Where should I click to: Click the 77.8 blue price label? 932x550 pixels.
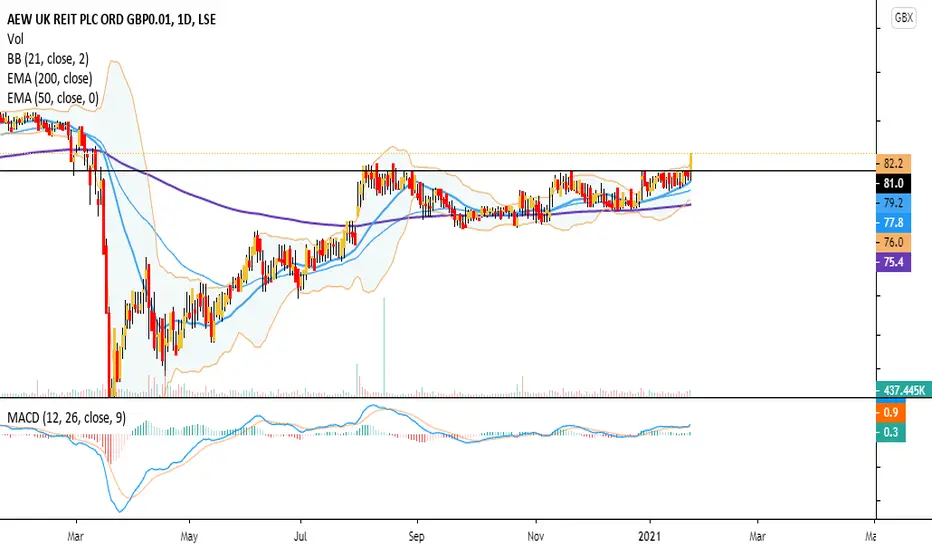click(893, 222)
